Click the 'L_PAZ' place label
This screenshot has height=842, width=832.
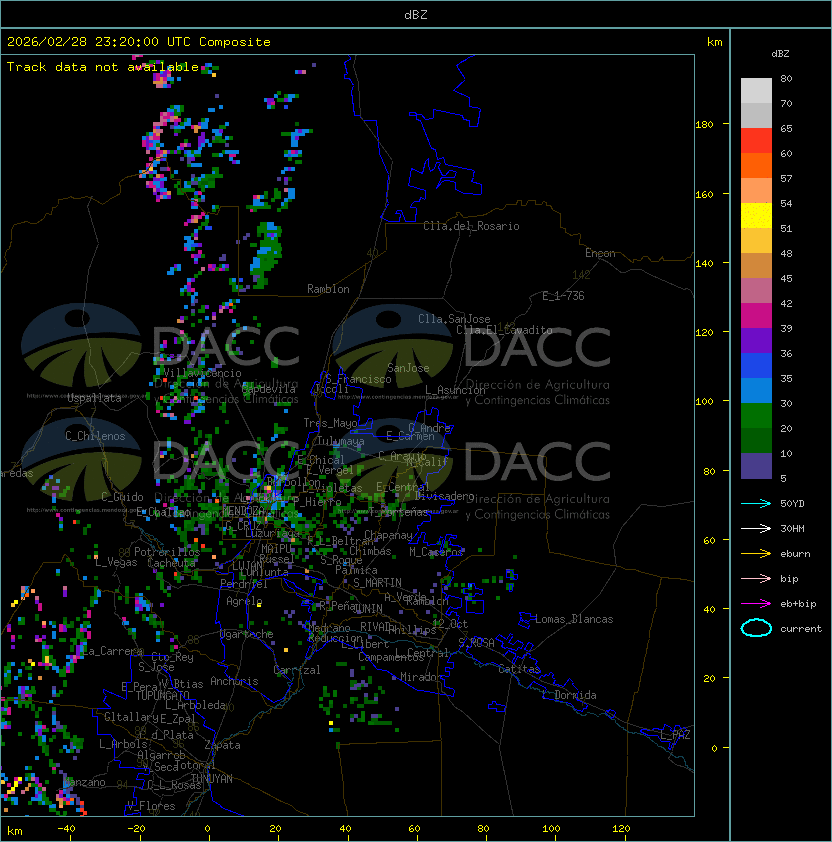point(675,735)
